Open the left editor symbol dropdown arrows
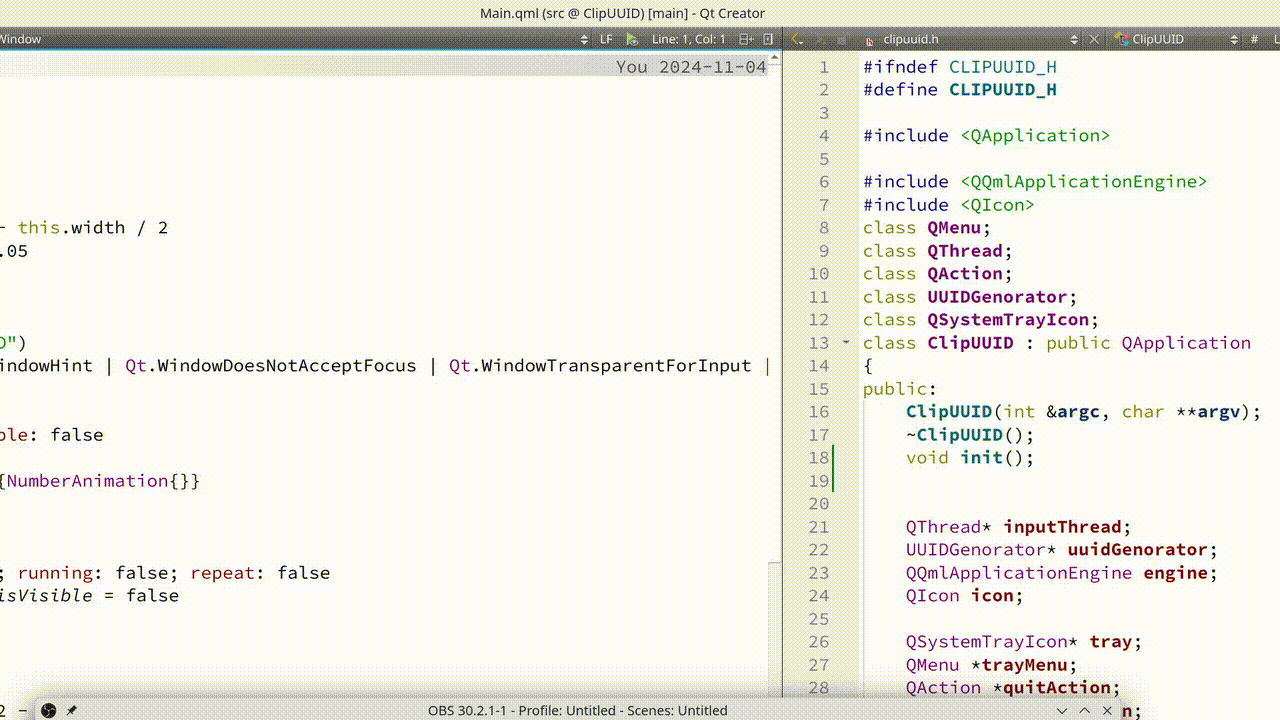The image size is (1280, 720). pyautogui.click(x=585, y=39)
